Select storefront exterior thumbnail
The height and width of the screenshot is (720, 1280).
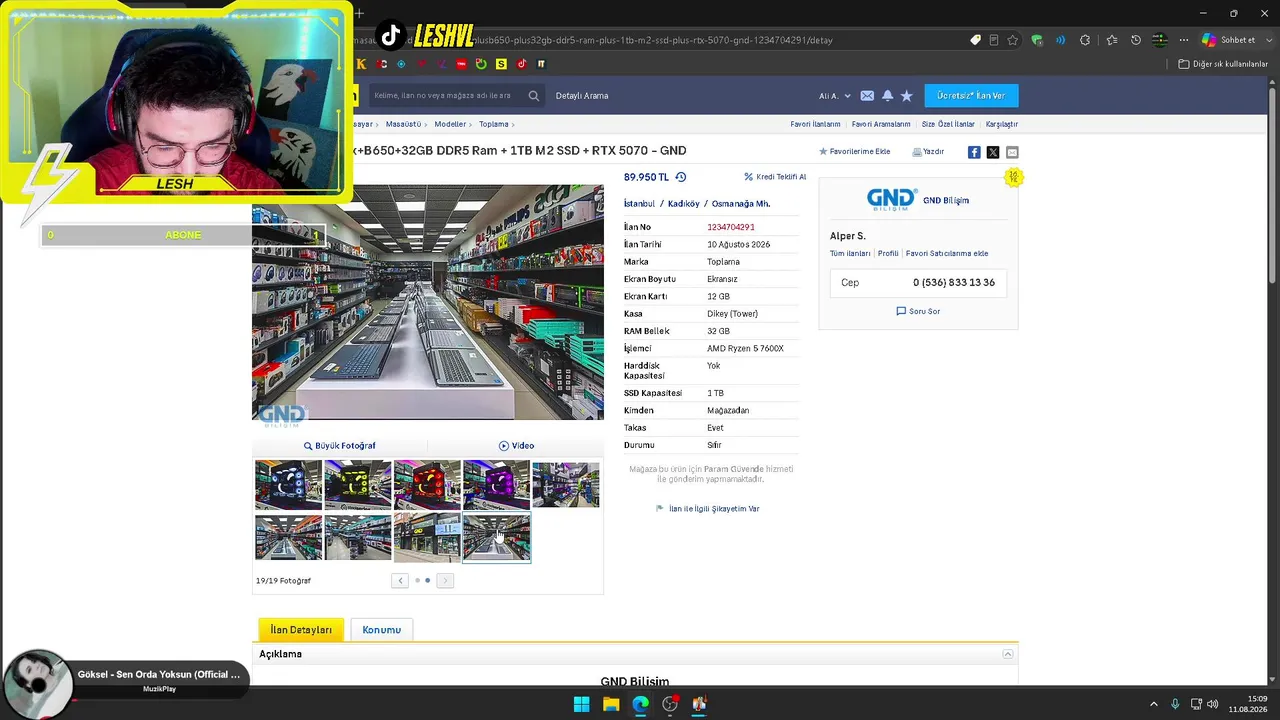(x=427, y=538)
